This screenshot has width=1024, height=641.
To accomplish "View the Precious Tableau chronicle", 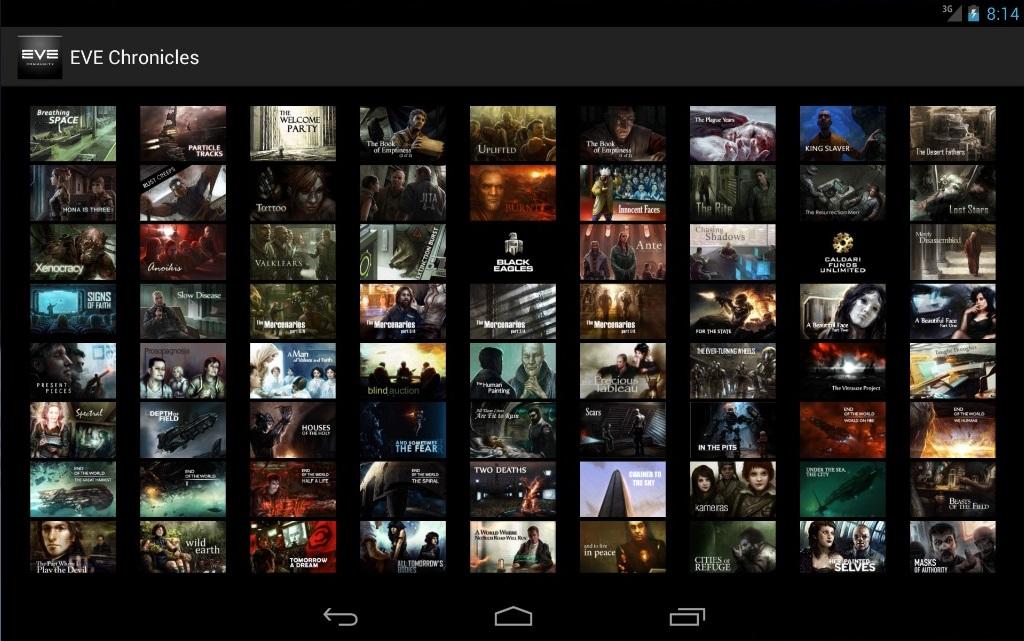I will [x=623, y=371].
